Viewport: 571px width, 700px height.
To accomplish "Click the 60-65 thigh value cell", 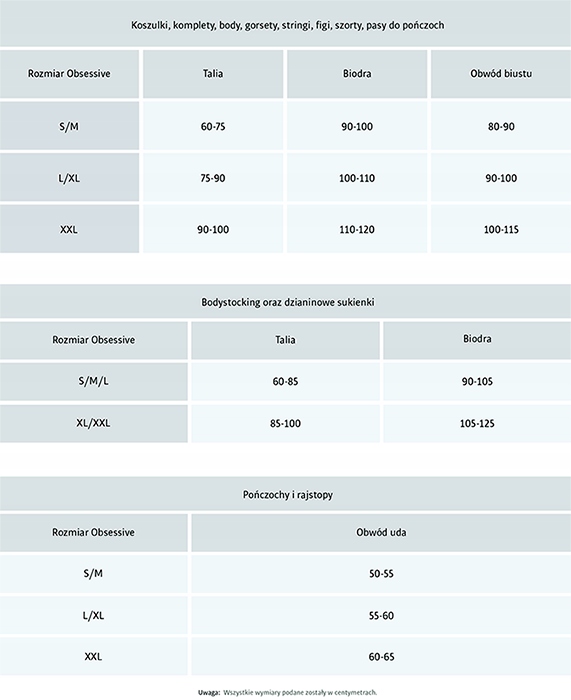I will 381,657.
